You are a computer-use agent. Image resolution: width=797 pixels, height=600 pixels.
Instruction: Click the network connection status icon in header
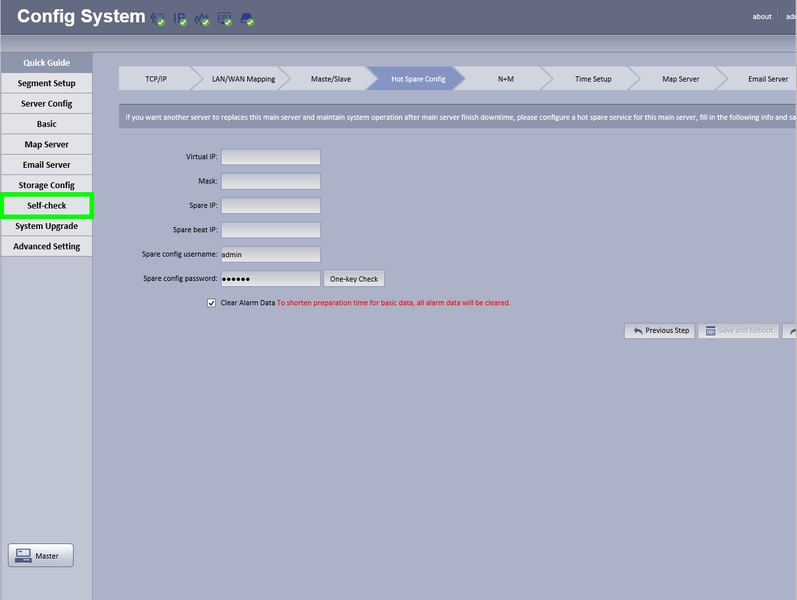[158, 19]
